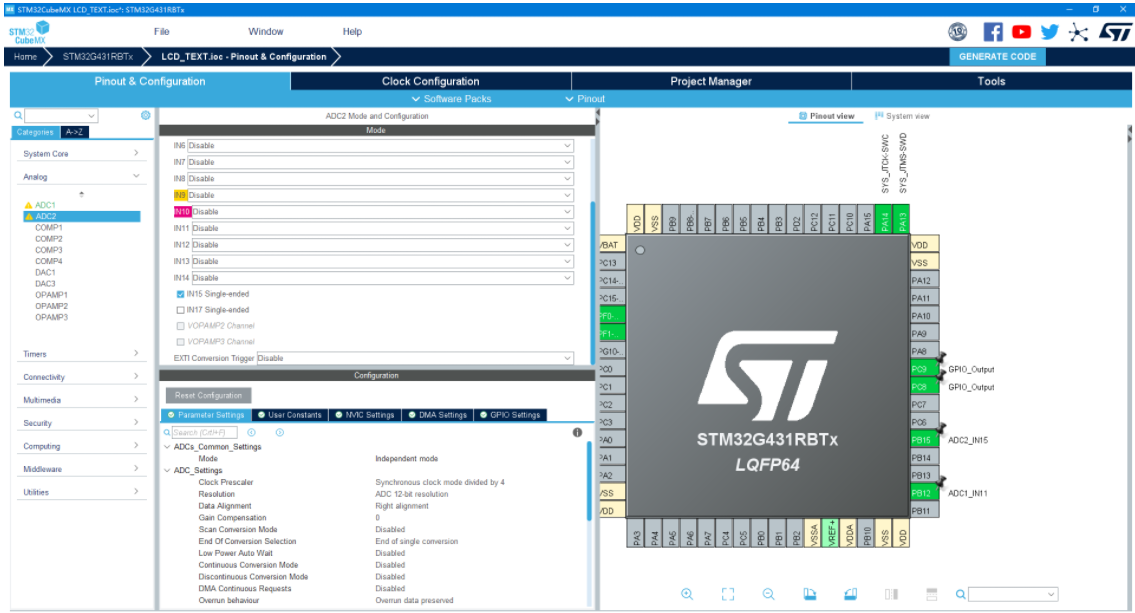
Task: Click the parameter search field
Action: click(x=204, y=432)
